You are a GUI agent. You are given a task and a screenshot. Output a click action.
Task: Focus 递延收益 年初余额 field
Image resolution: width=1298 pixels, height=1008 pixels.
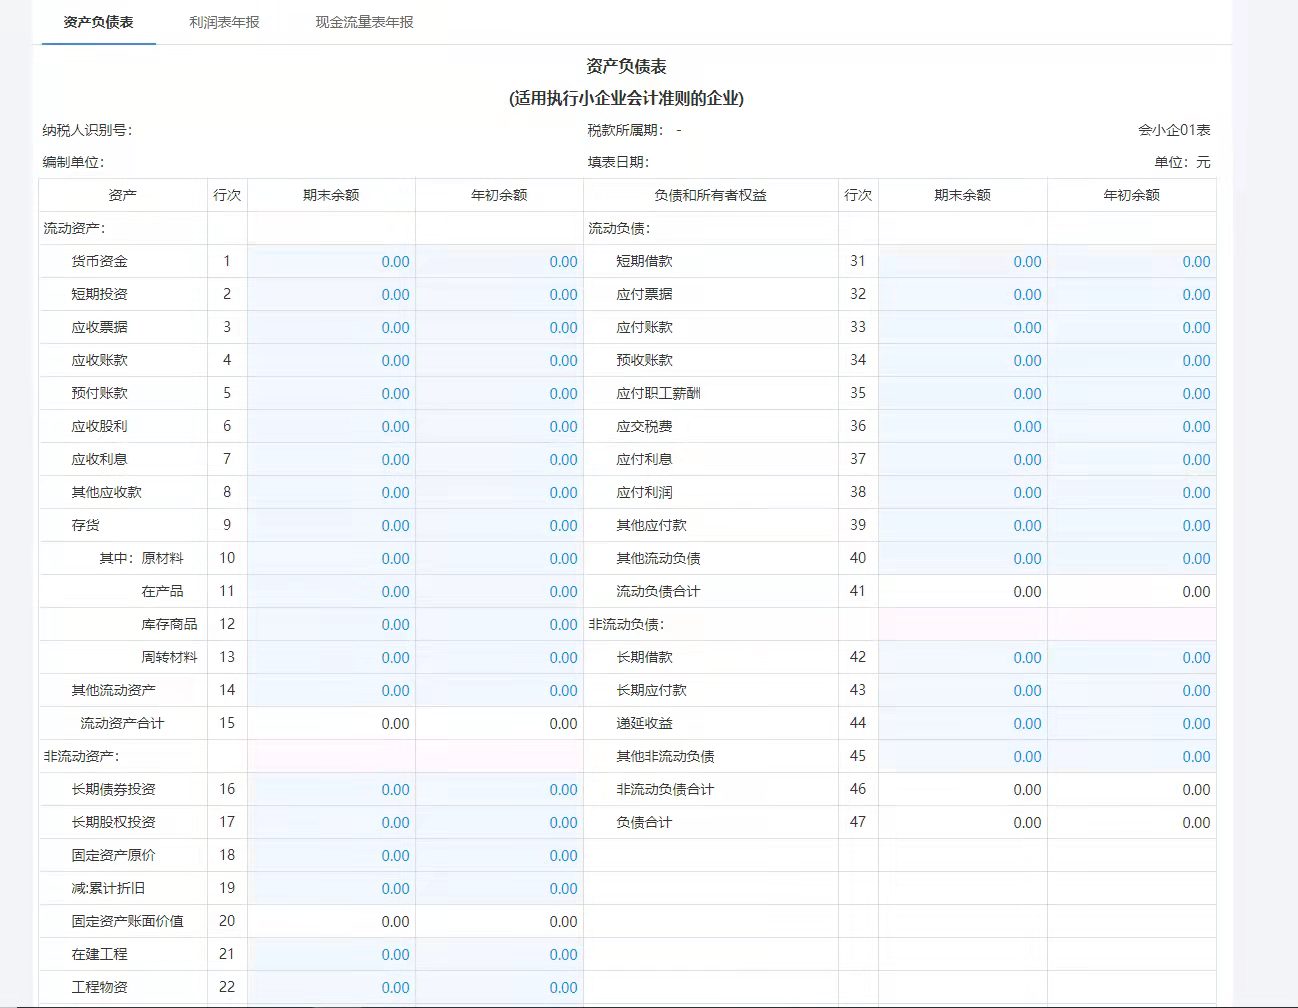pyautogui.click(x=1131, y=724)
